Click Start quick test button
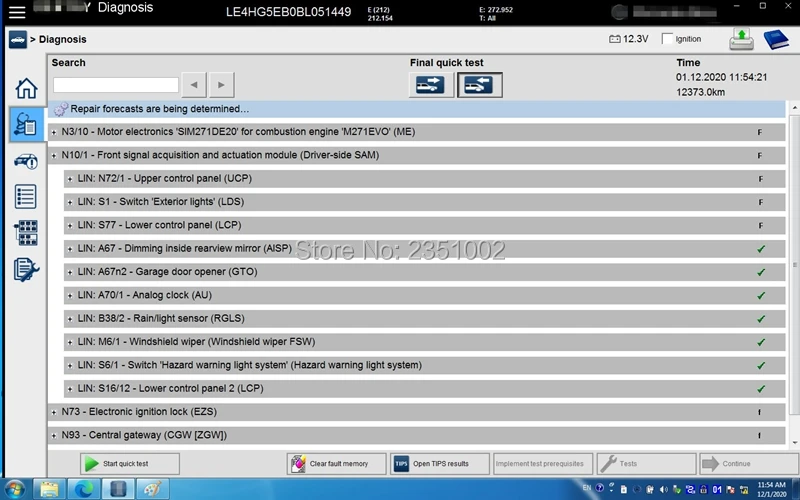 tap(130, 464)
